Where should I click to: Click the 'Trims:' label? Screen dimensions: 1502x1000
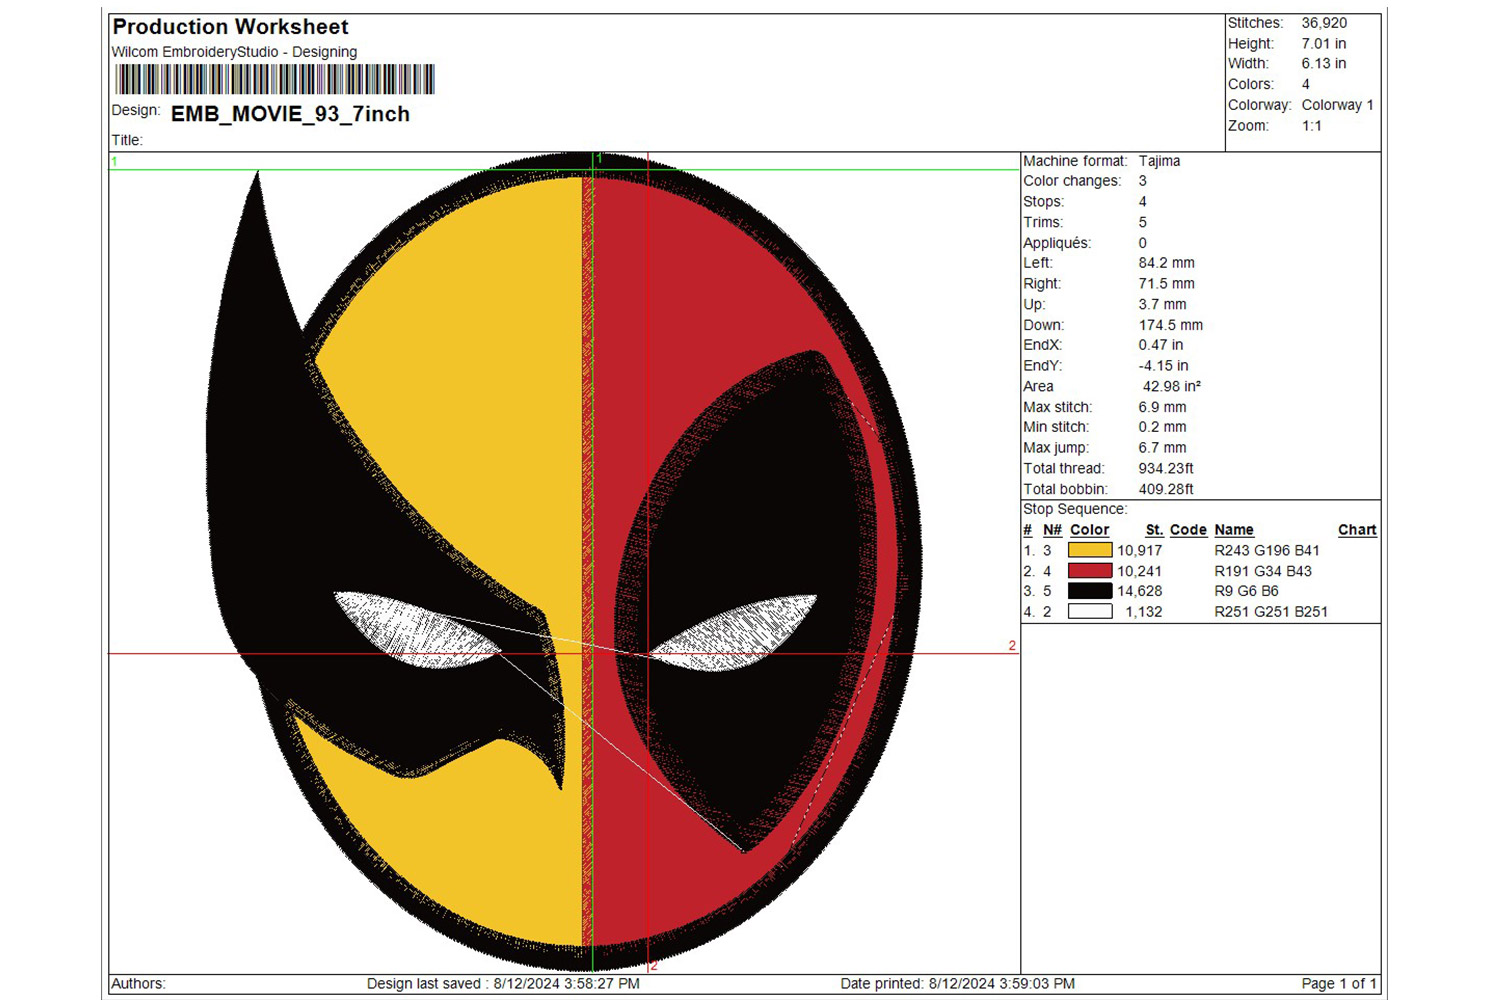click(x=1043, y=222)
